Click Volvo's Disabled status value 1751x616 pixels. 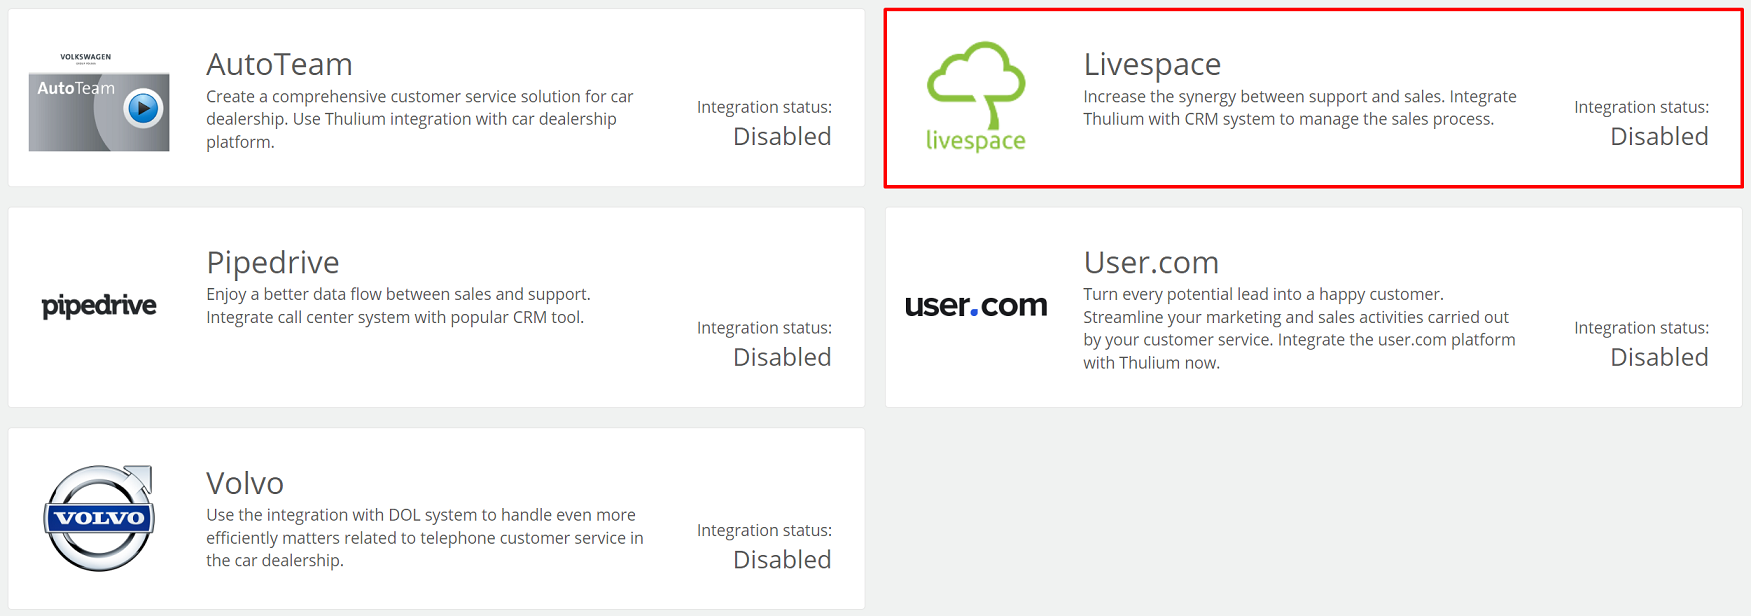(782, 559)
